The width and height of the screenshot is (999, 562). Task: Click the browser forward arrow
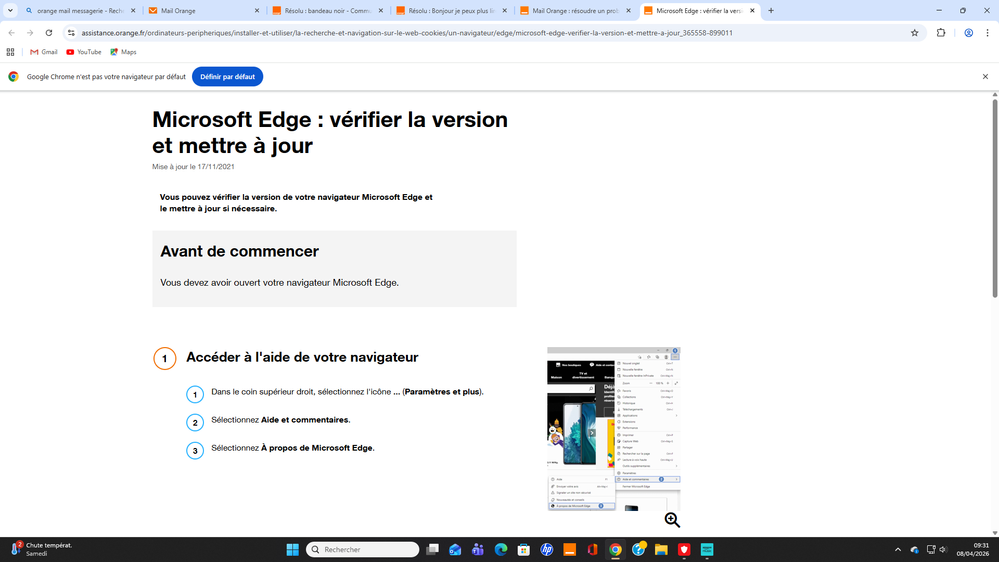point(30,32)
